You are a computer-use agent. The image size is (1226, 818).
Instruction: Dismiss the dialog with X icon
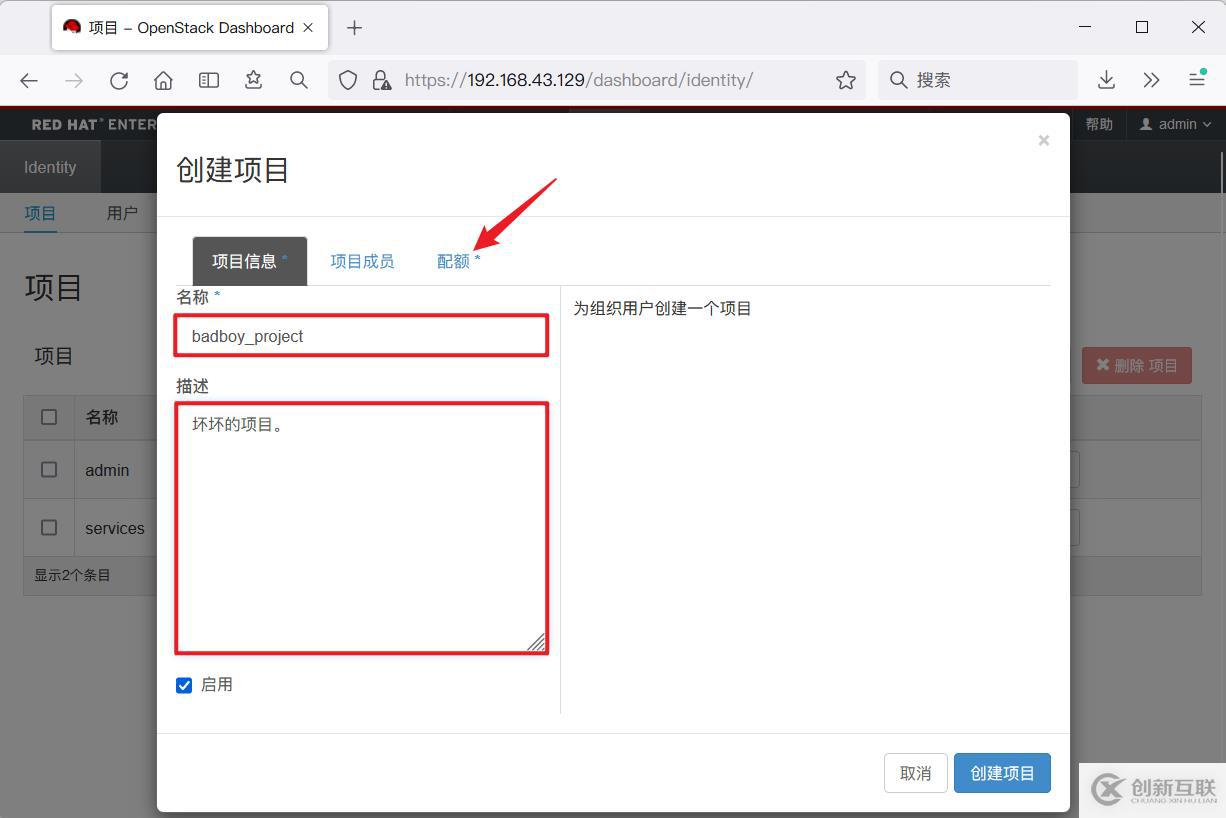(x=1043, y=141)
